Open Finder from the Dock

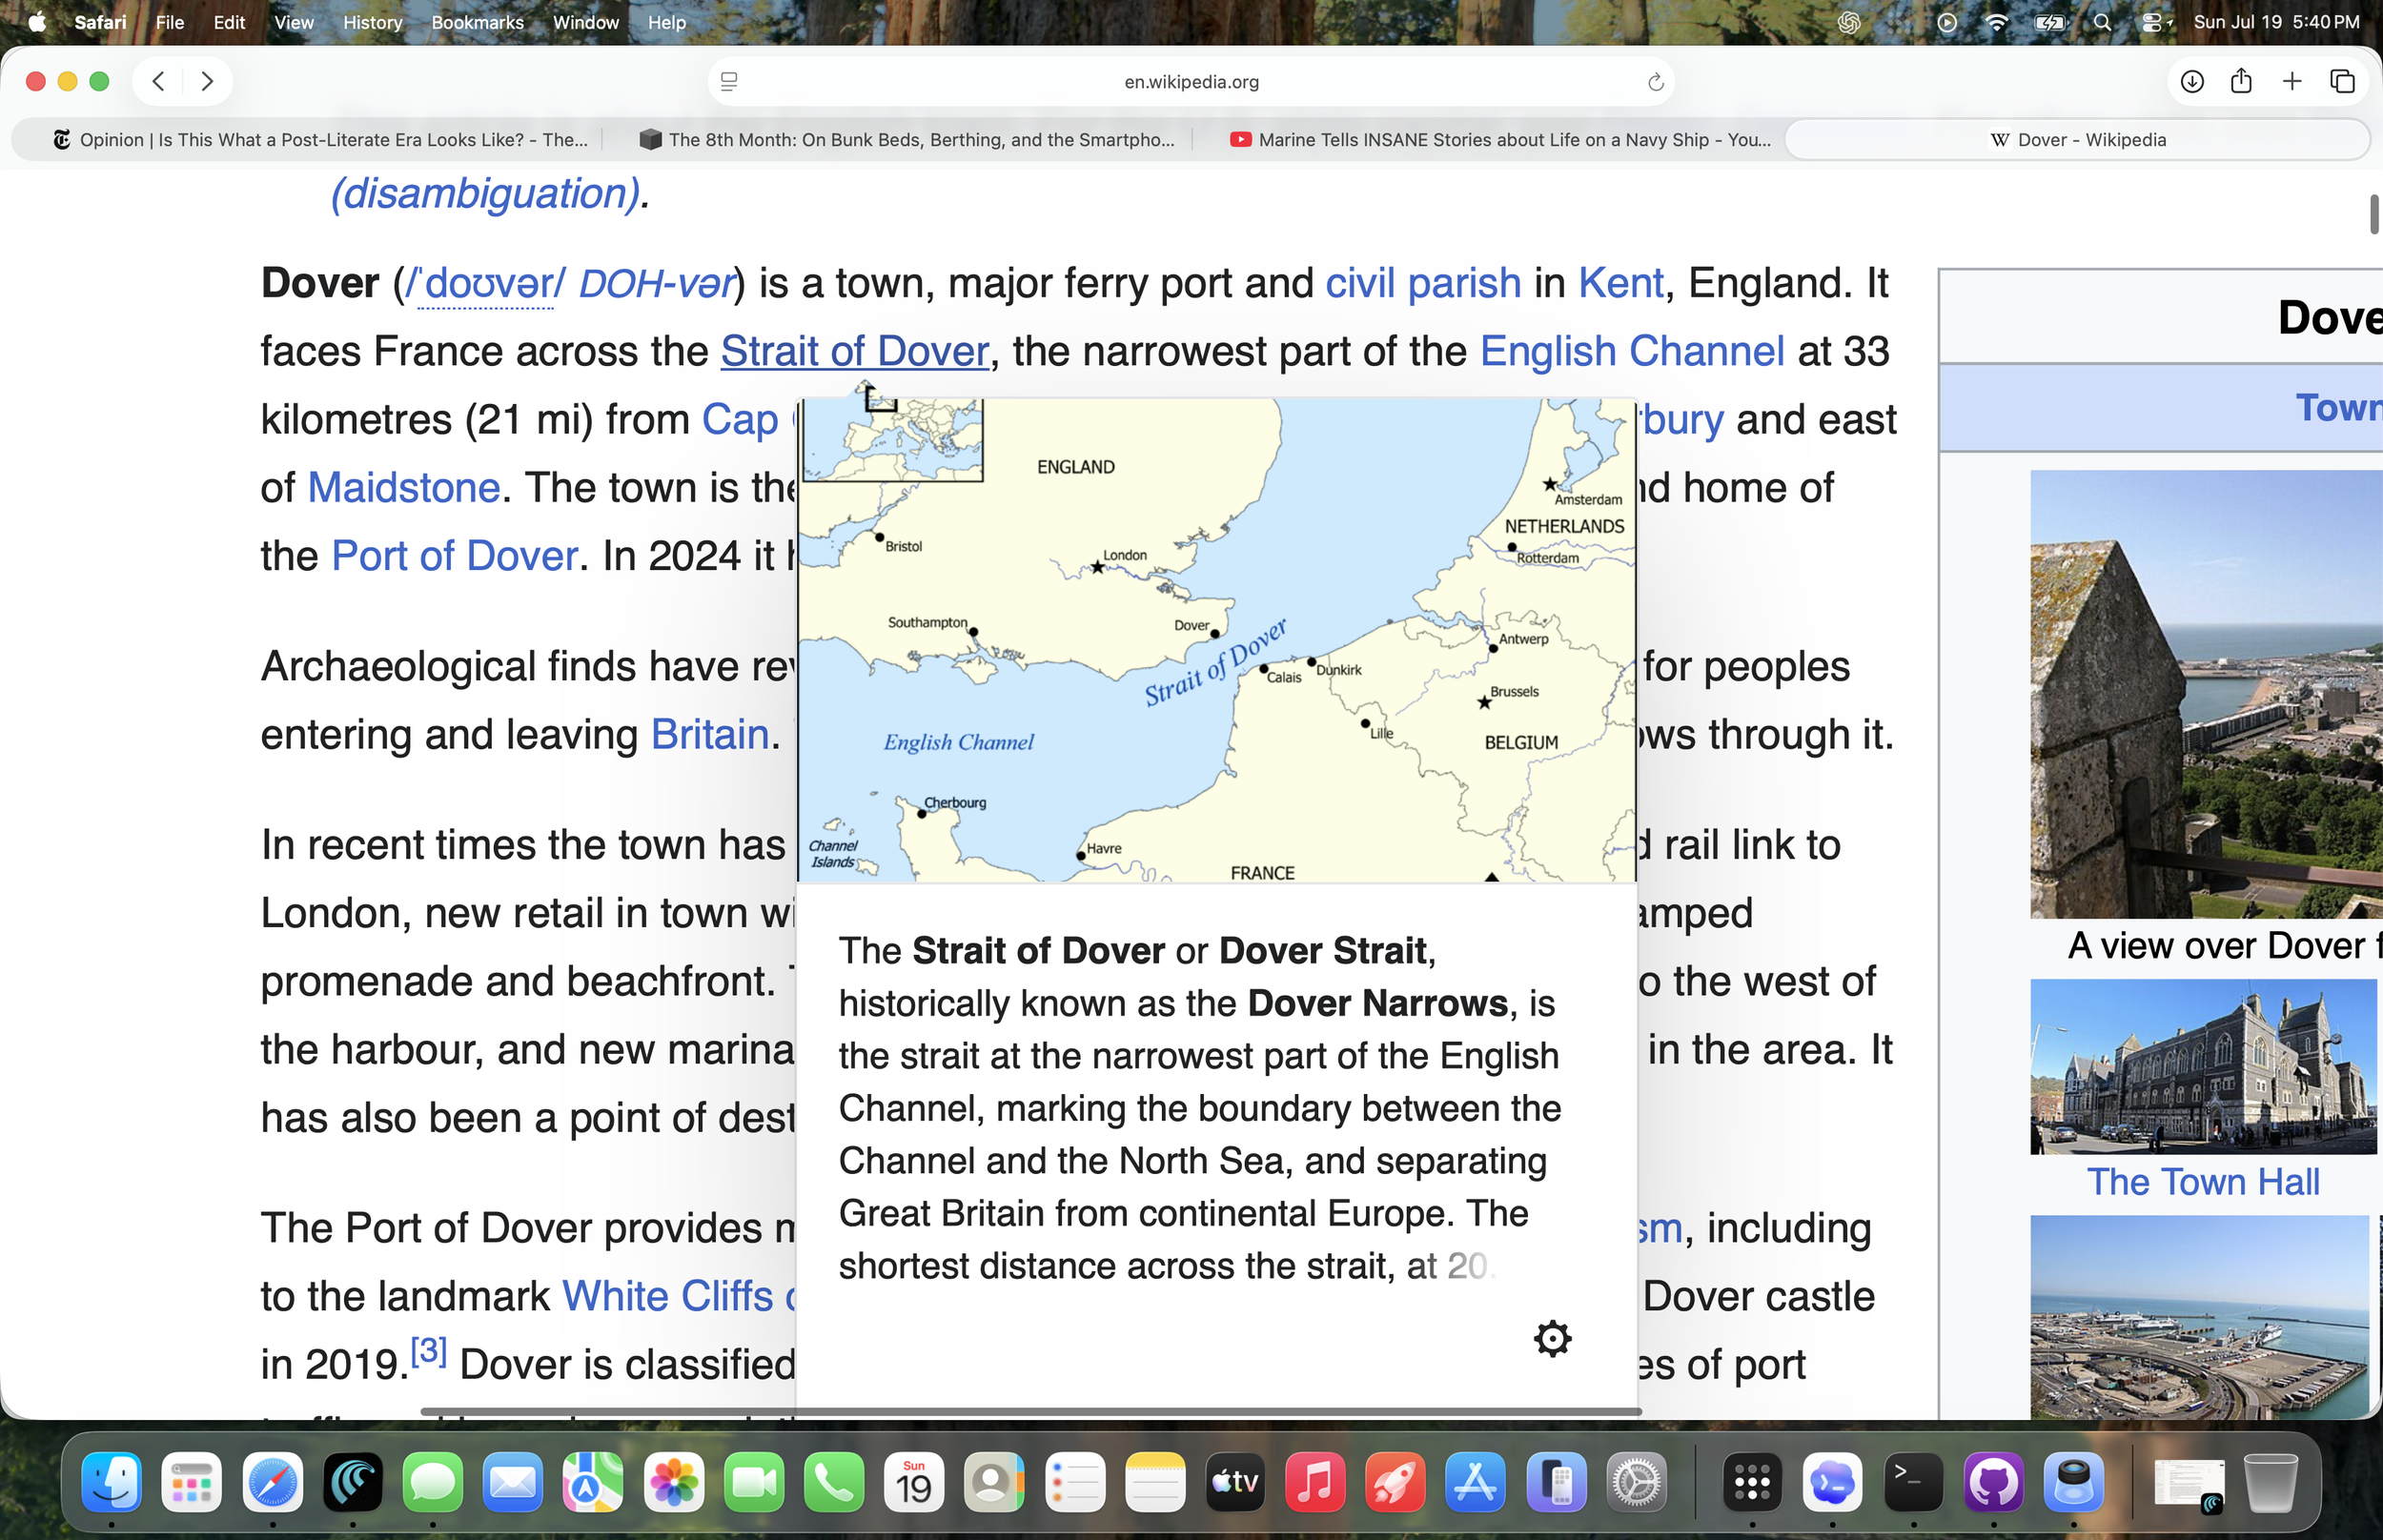click(112, 1482)
